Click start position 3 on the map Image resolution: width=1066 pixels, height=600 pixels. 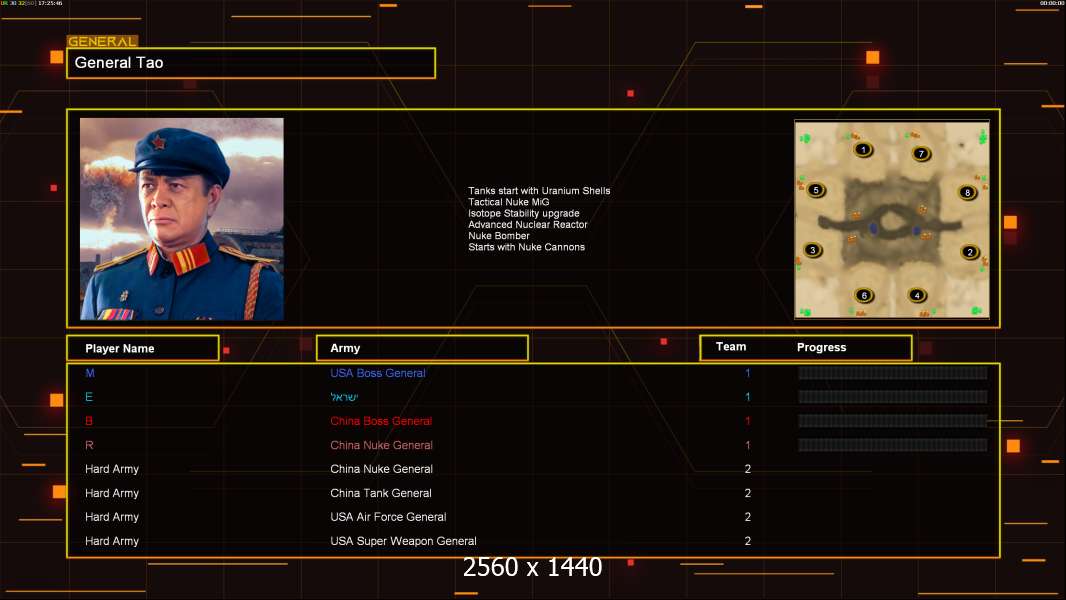point(812,250)
